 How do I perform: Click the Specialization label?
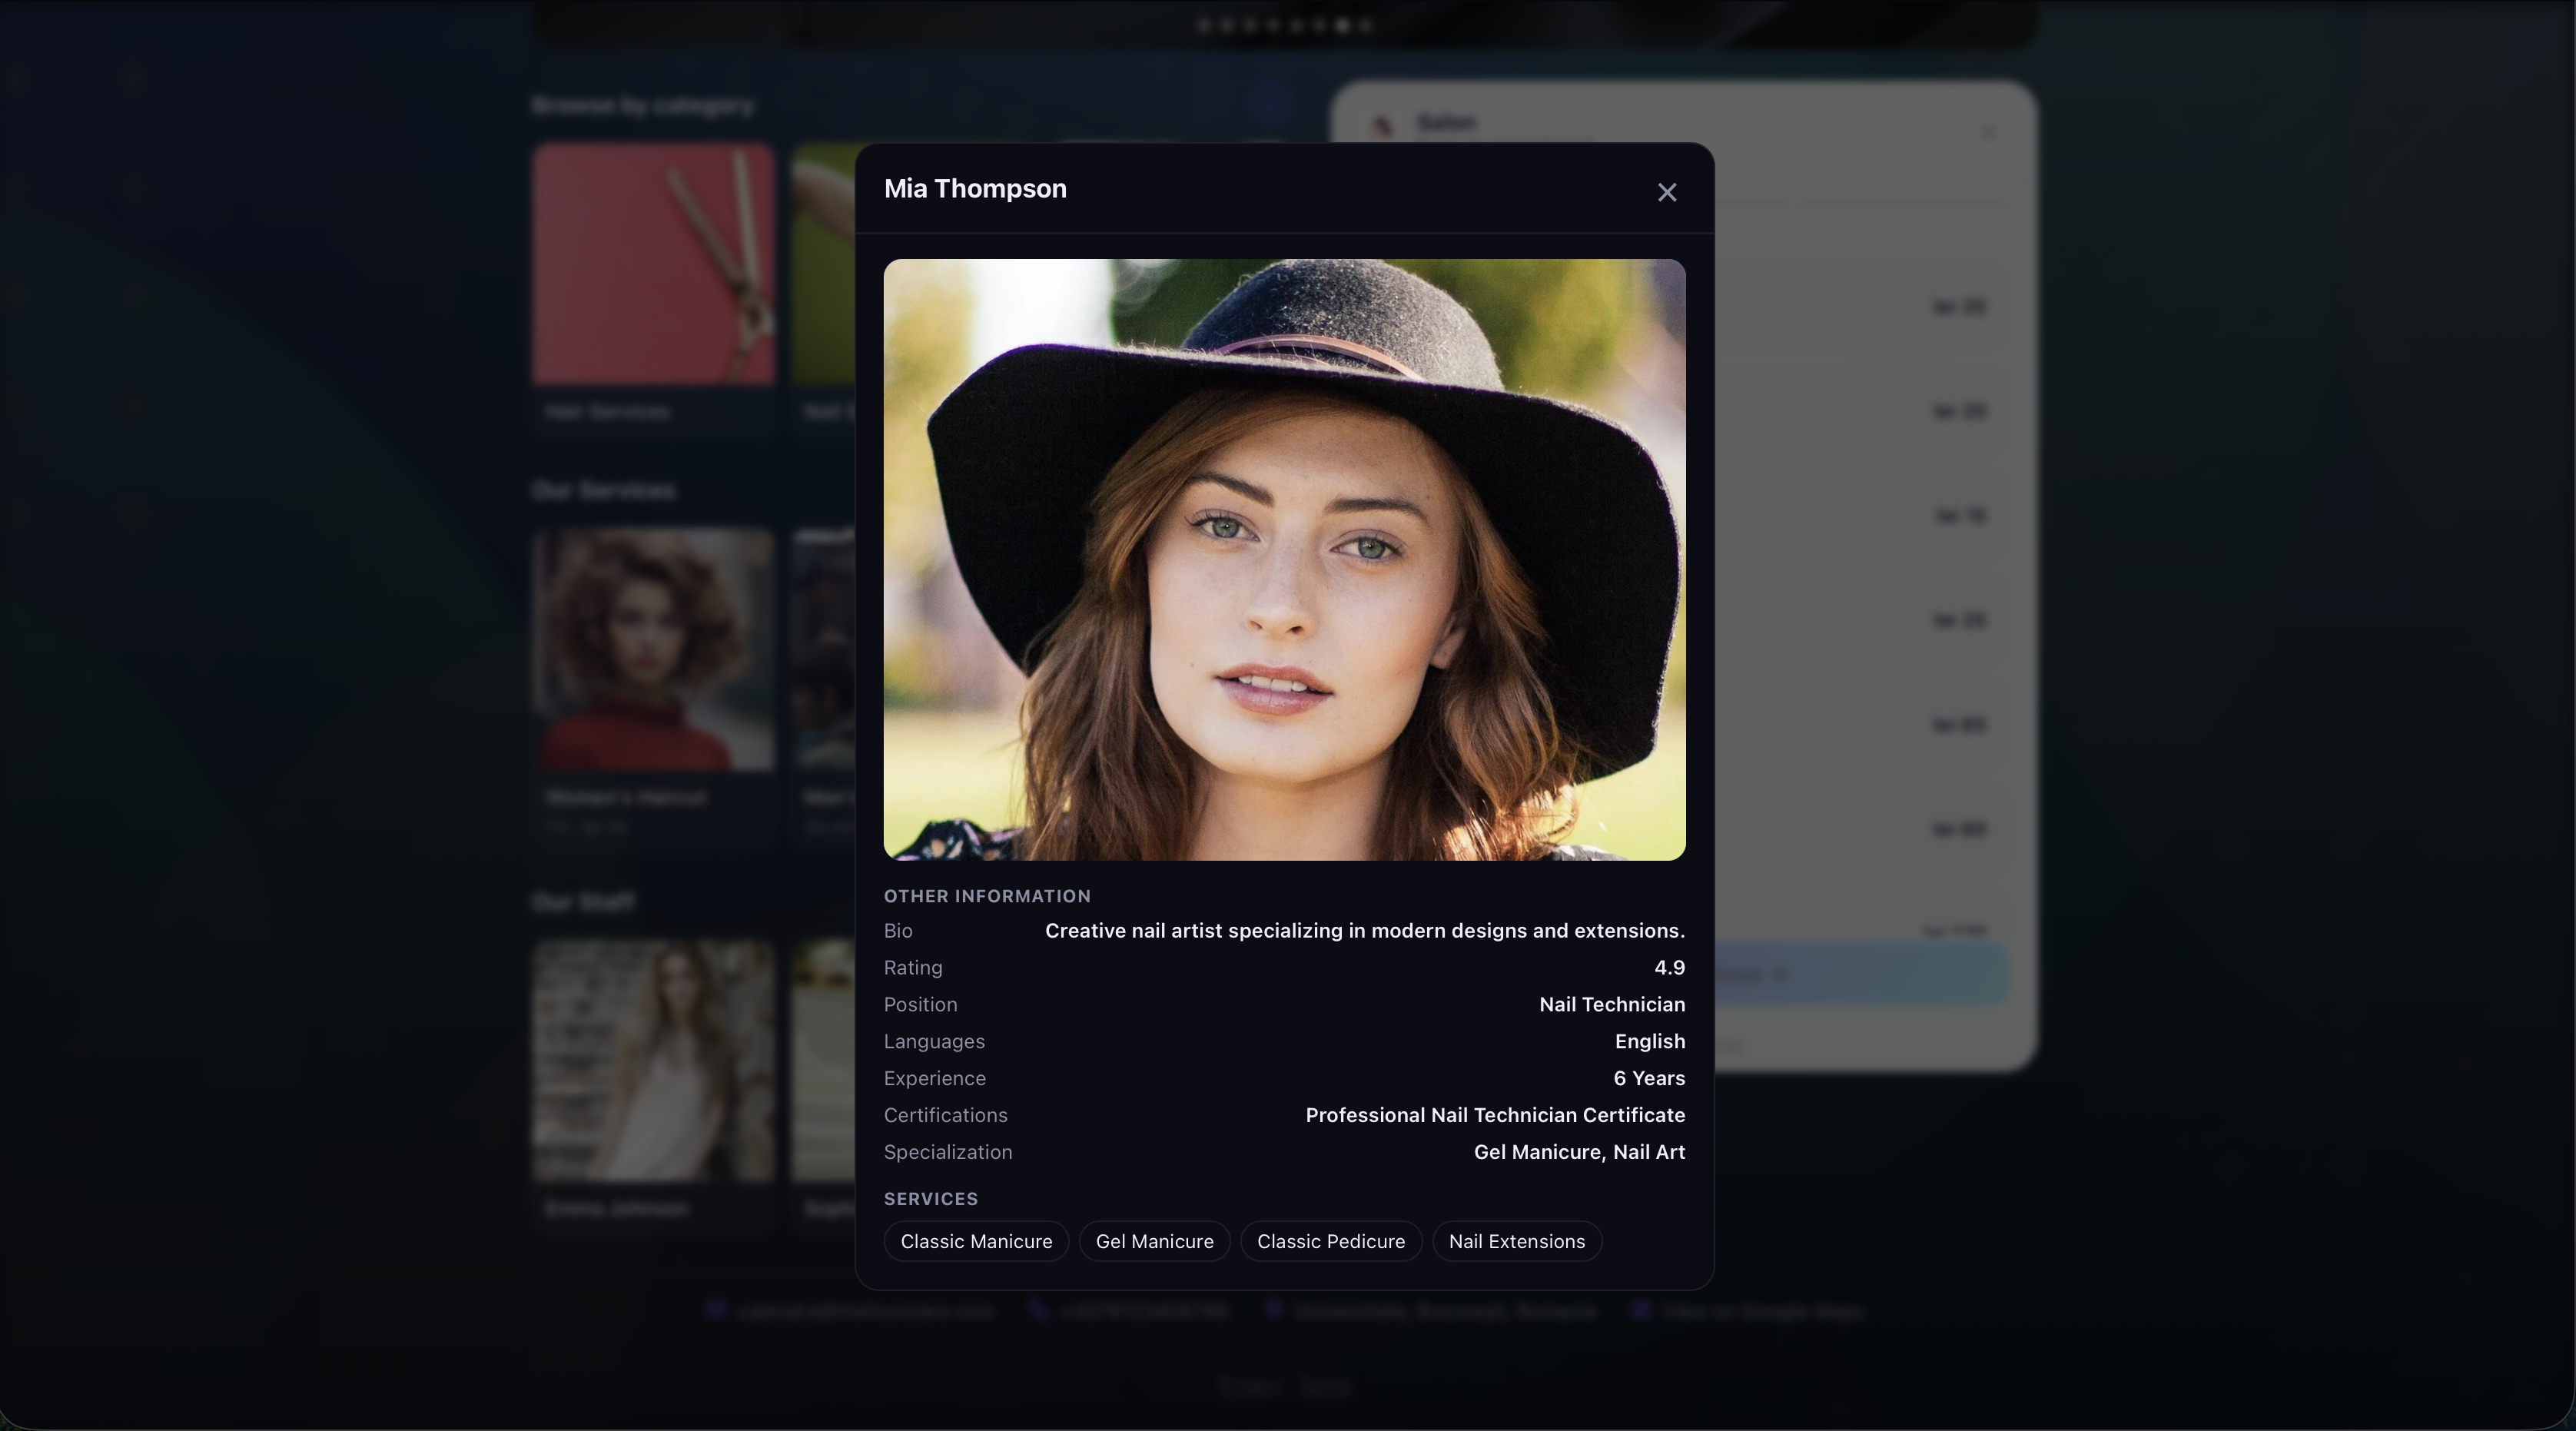(947, 1153)
